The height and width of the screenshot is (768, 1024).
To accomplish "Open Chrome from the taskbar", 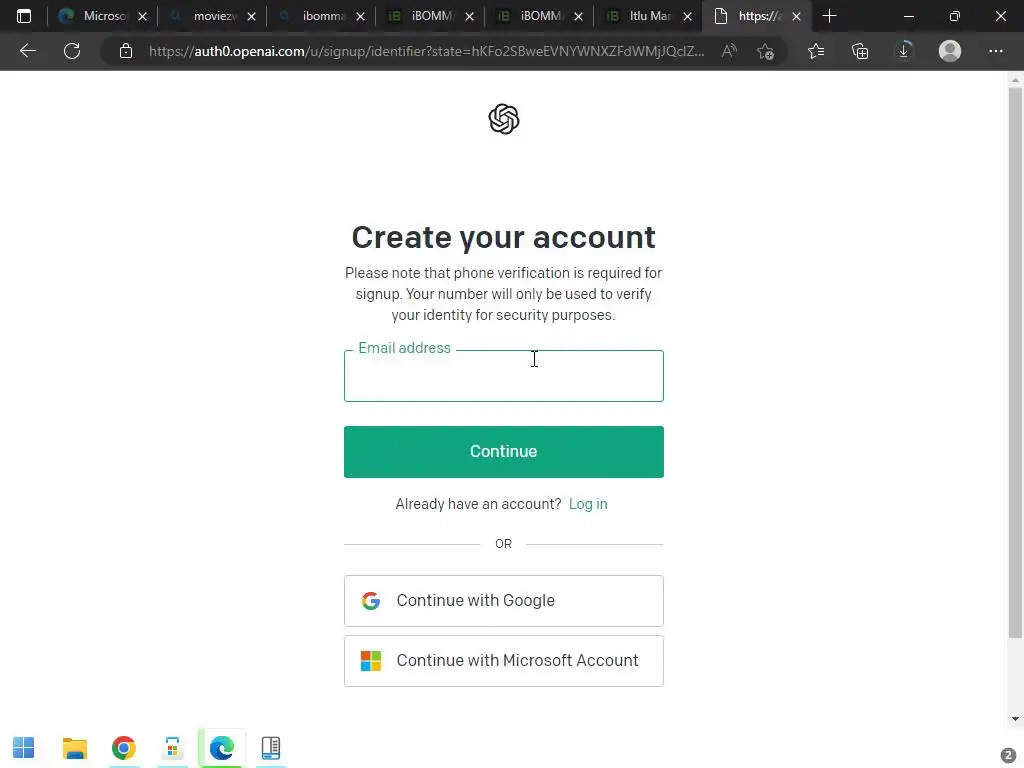I will click(123, 748).
